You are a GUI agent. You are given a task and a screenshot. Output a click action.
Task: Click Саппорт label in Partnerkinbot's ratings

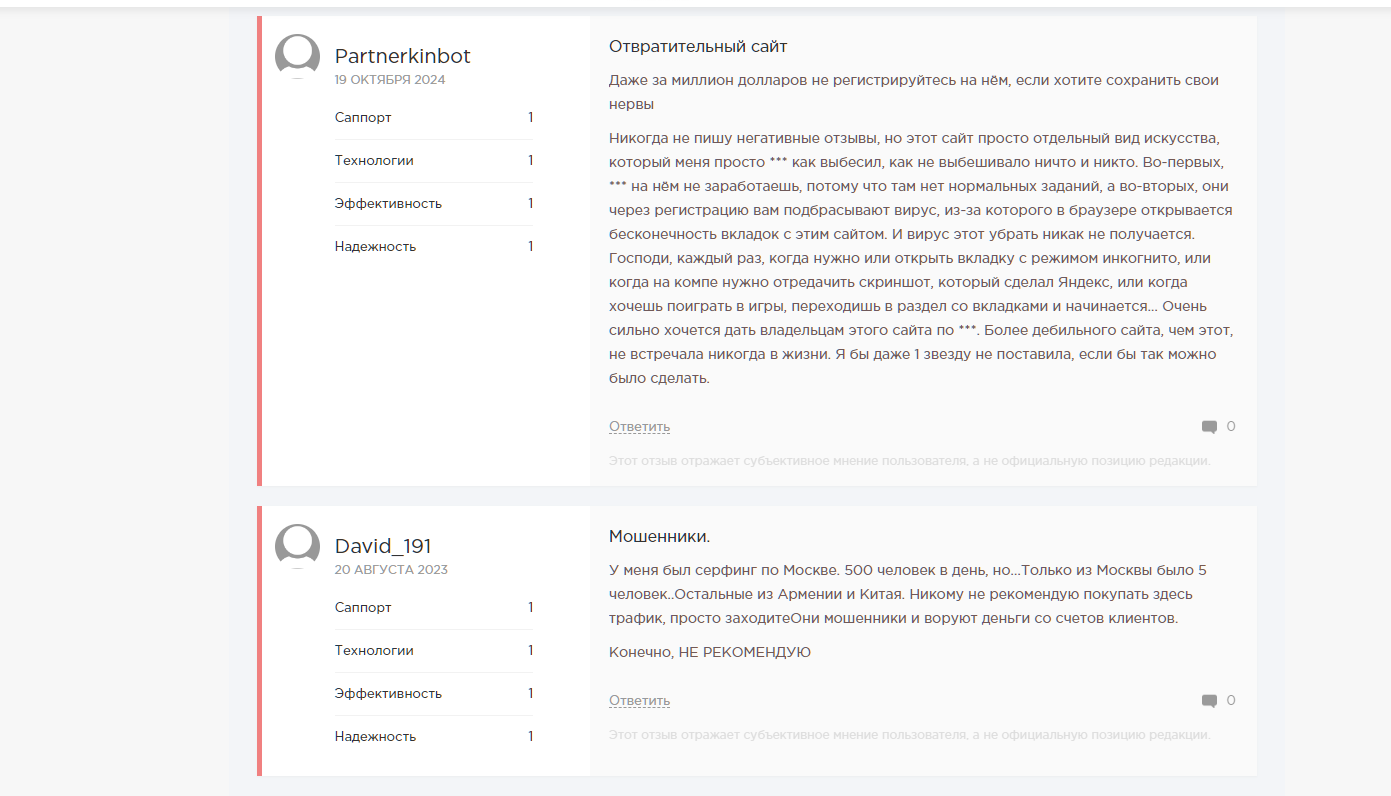pyautogui.click(x=363, y=118)
